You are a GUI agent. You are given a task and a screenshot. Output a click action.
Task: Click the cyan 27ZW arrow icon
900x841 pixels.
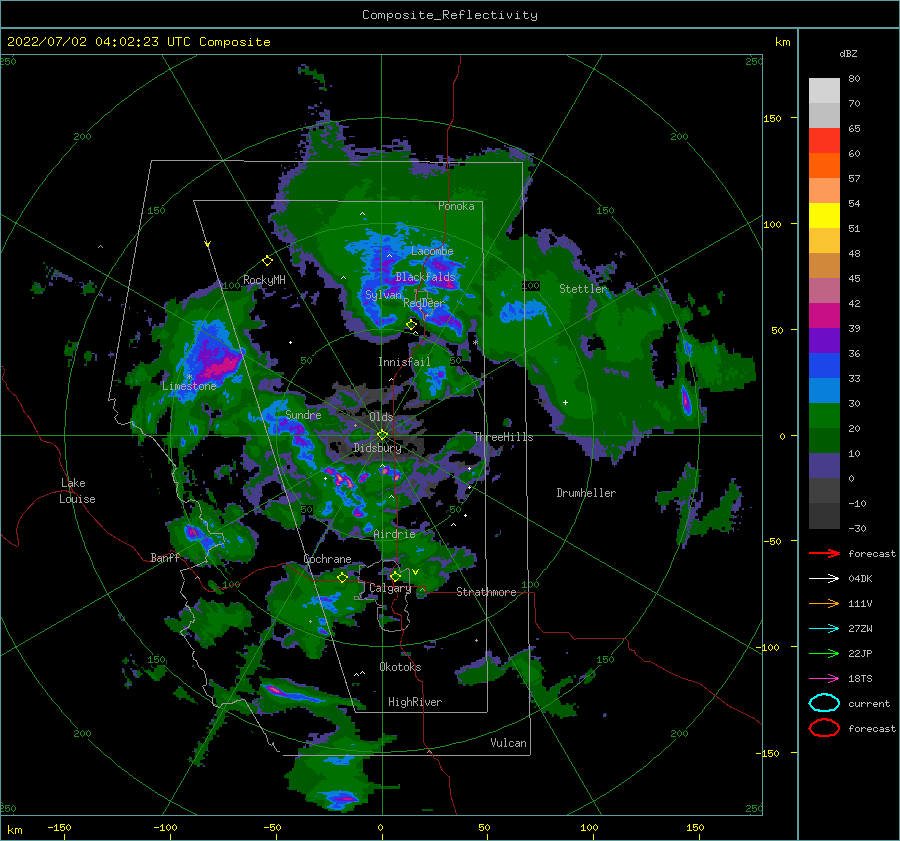click(x=824, y=629)
